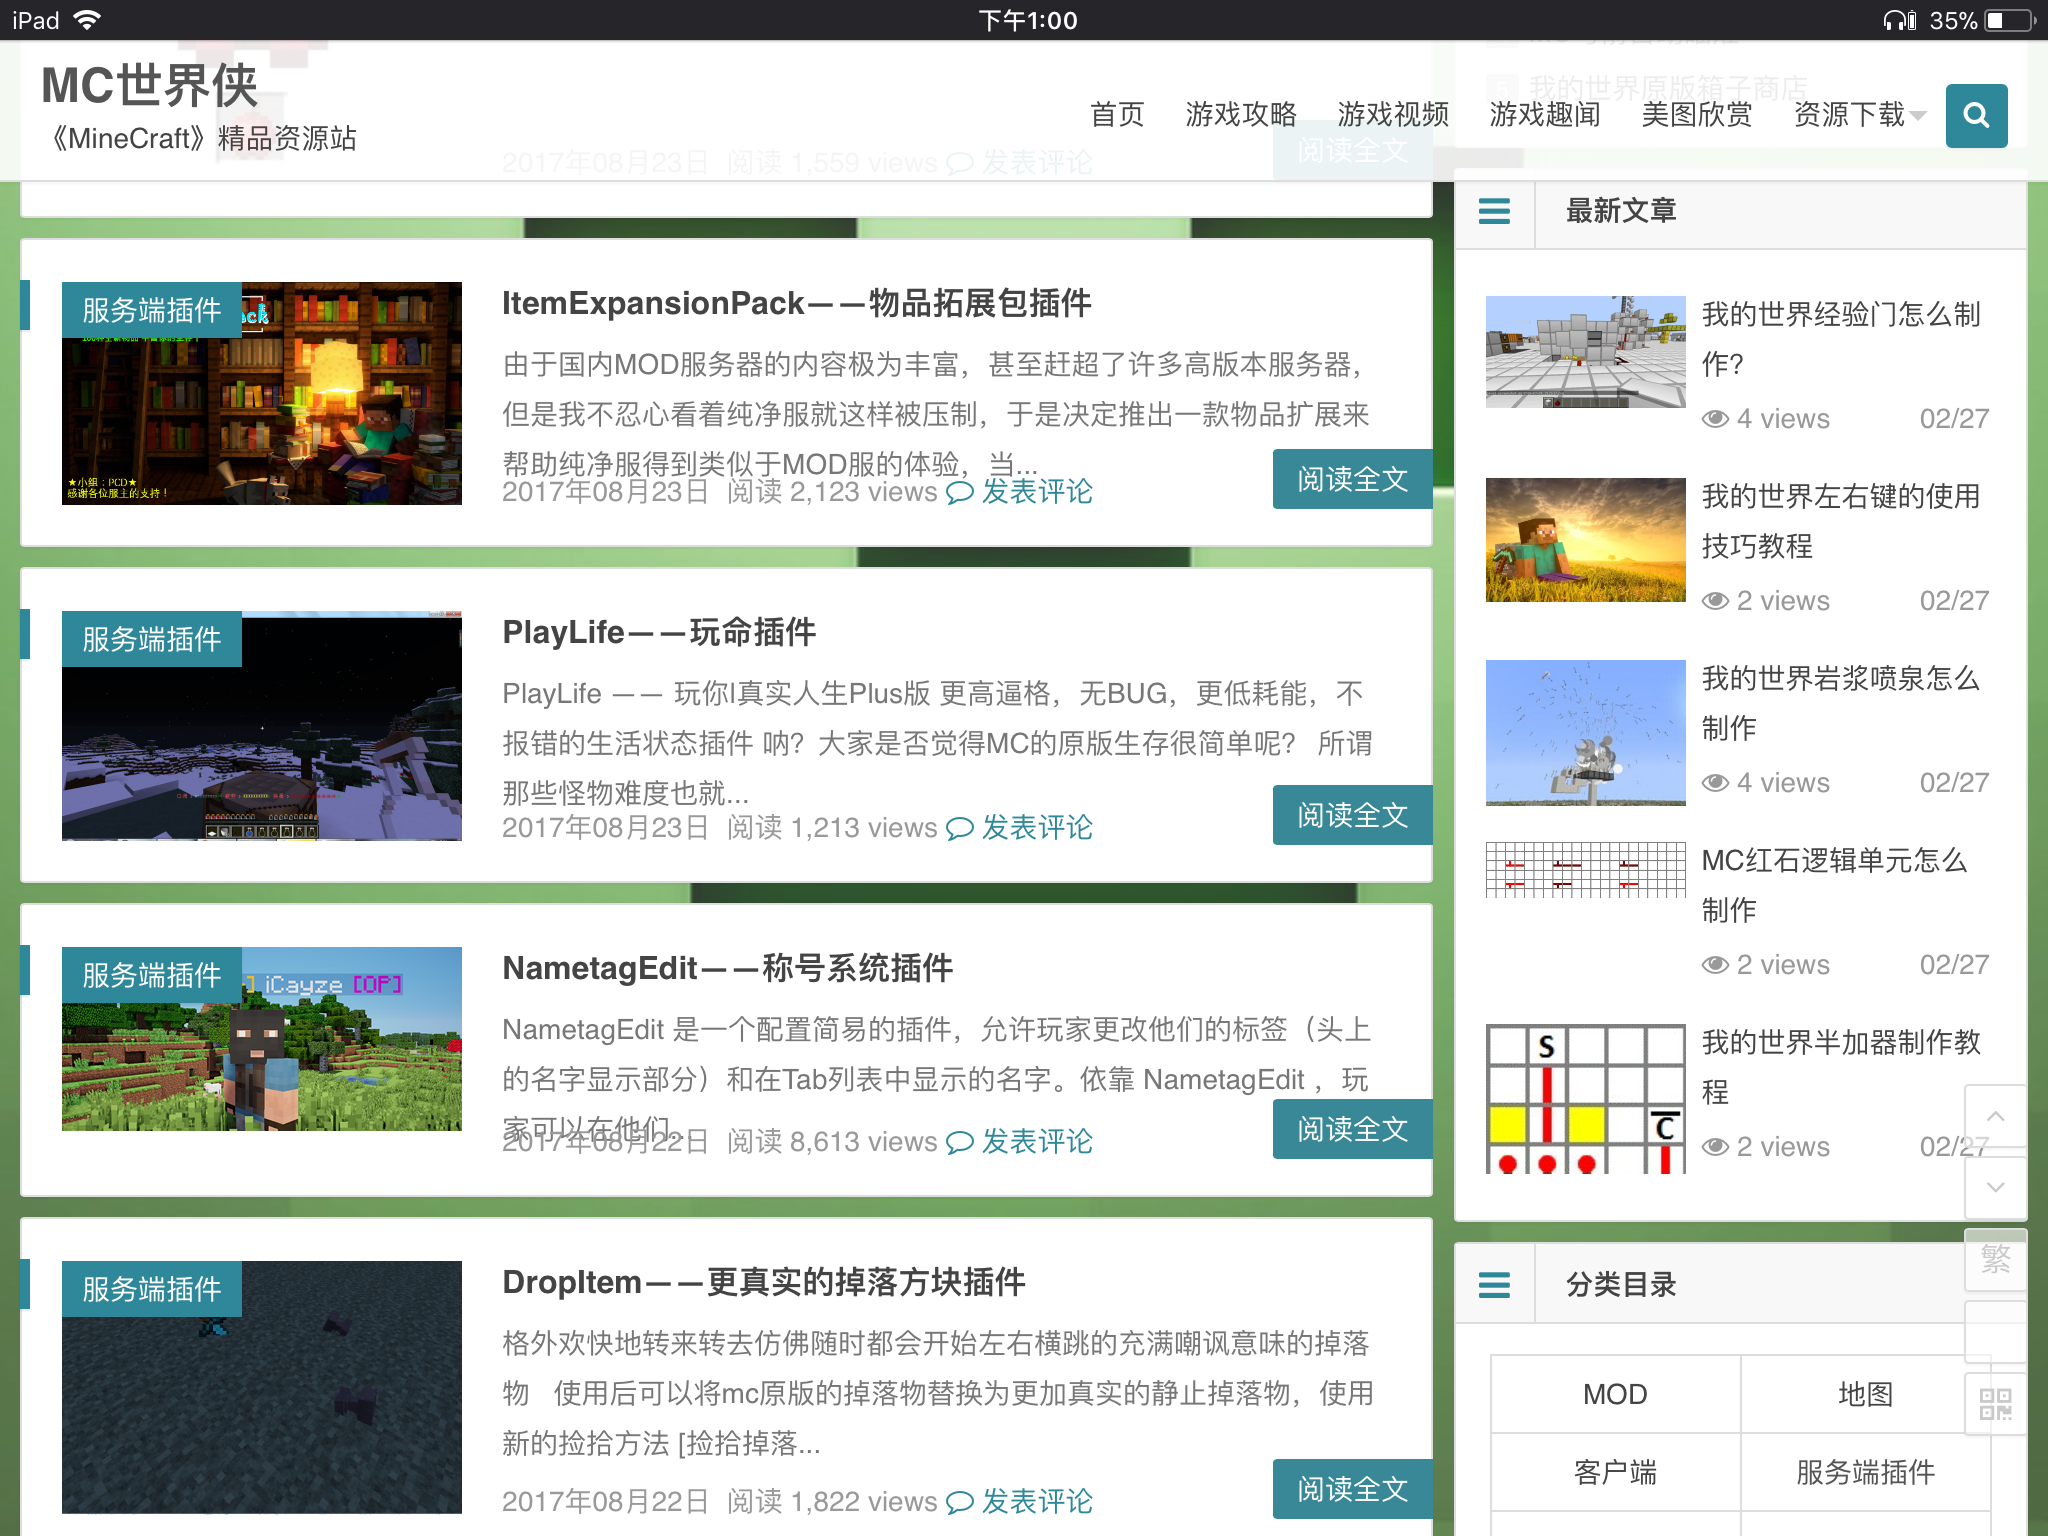This screenshot has width=2048, height=1536.
Task: Click the hamburger icon beside 最新文章
Action: (x=1494, y=211)
